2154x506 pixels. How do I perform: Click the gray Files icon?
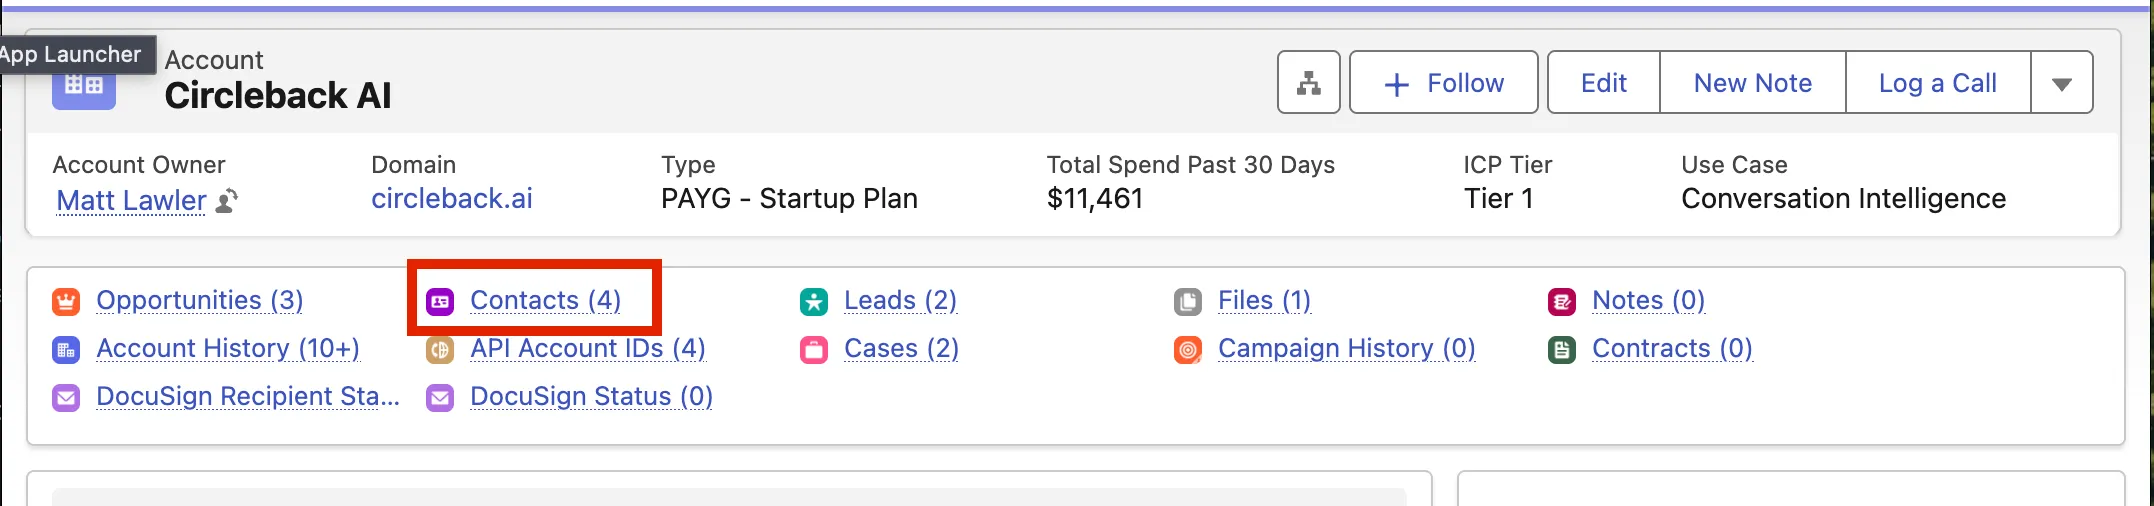point(1188,301)
